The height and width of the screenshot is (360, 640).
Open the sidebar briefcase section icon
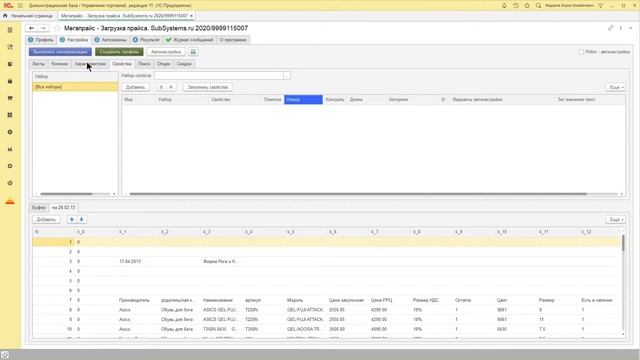pos(10,81)
